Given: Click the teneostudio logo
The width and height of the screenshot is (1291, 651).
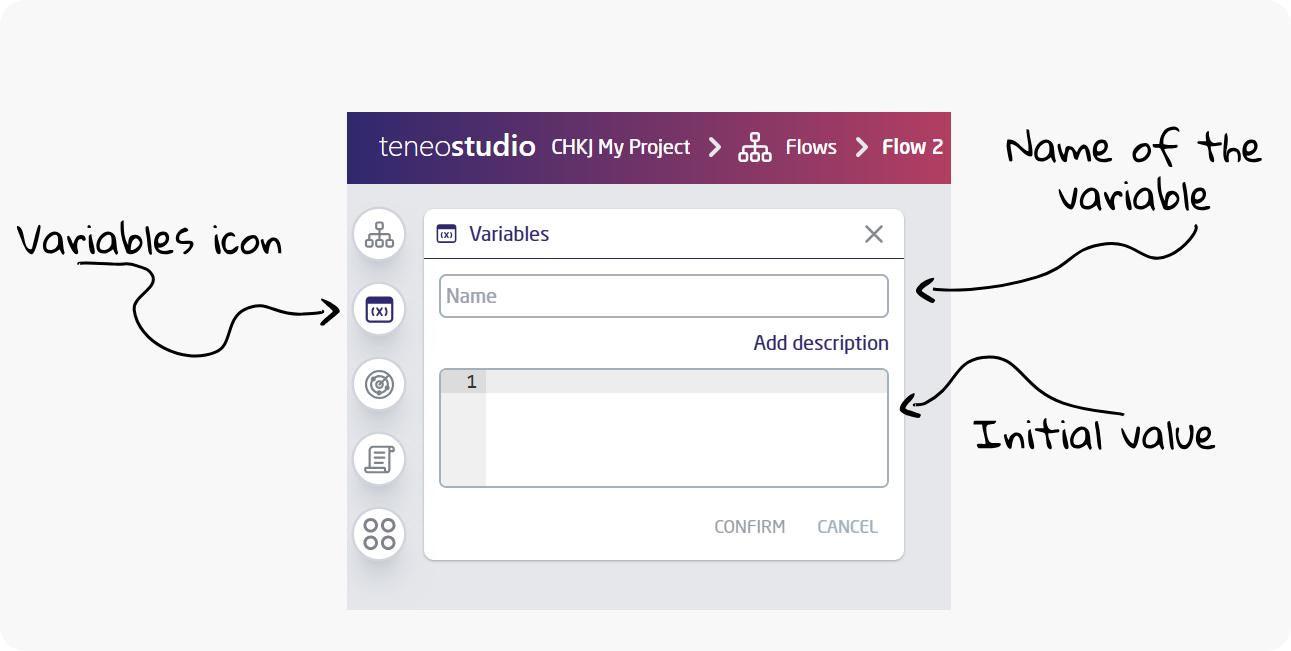Looking at the screenshot, I should coord(457,147).
